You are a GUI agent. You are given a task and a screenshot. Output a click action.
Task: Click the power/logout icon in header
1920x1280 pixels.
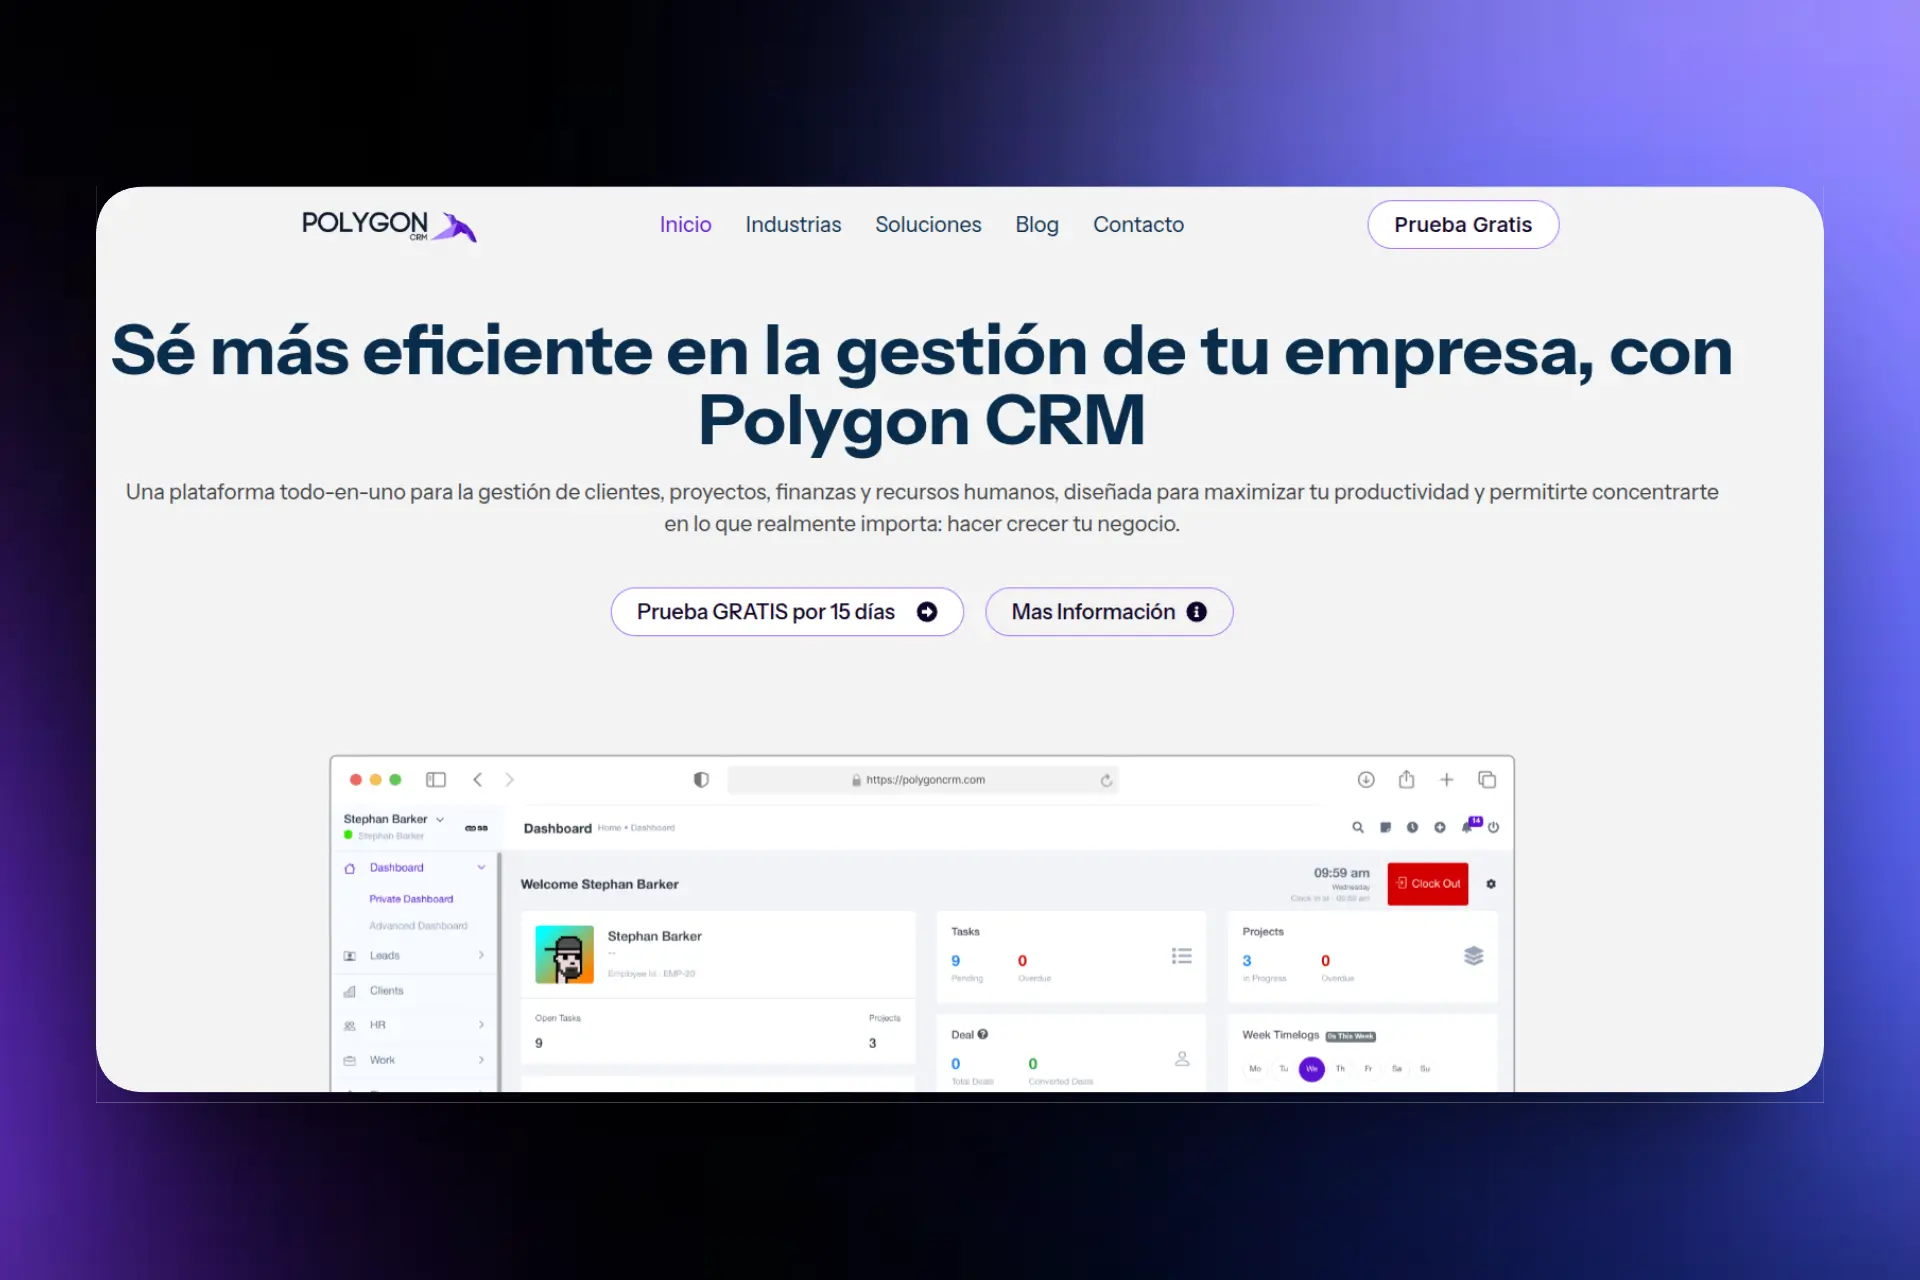[x=1493, y=827]
